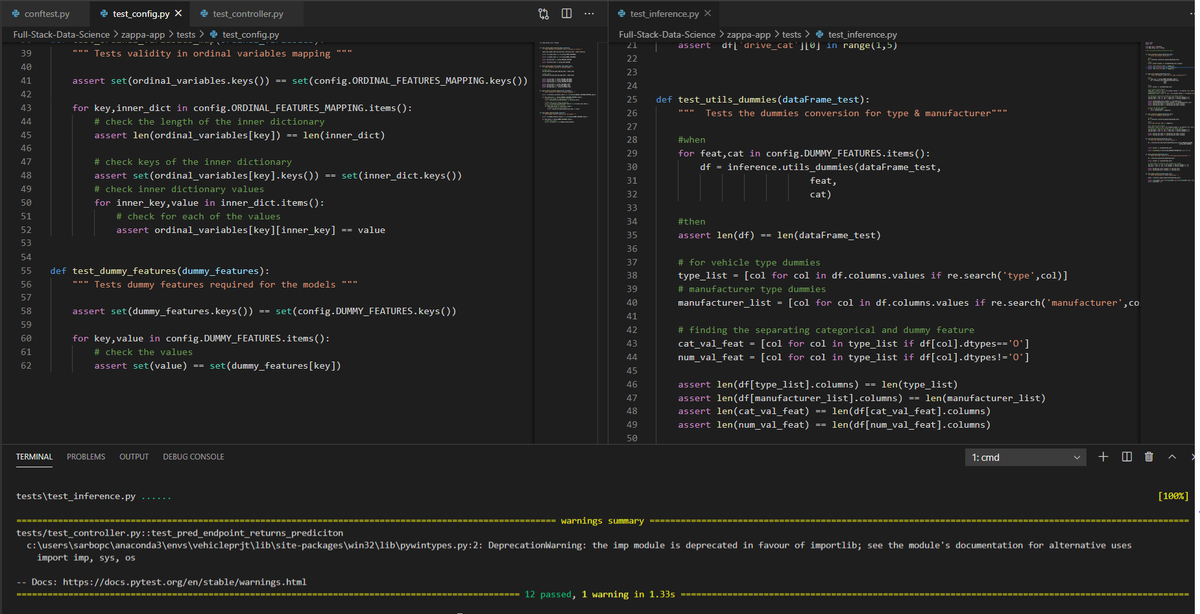Click '# check inner dictionary values' comment

pyautogui.click(x=179, y=189)
